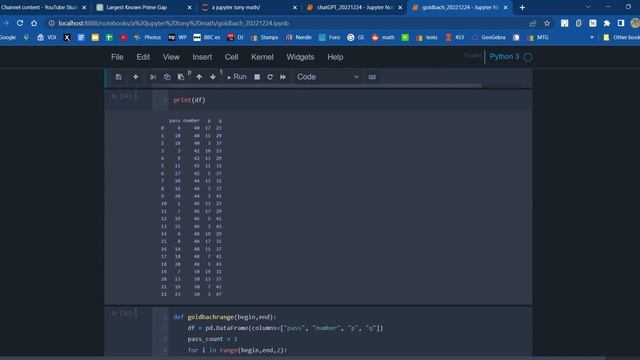This screenshot has height=360, width=640.
Task: Open the Help menu
Action: coord(335,57)
